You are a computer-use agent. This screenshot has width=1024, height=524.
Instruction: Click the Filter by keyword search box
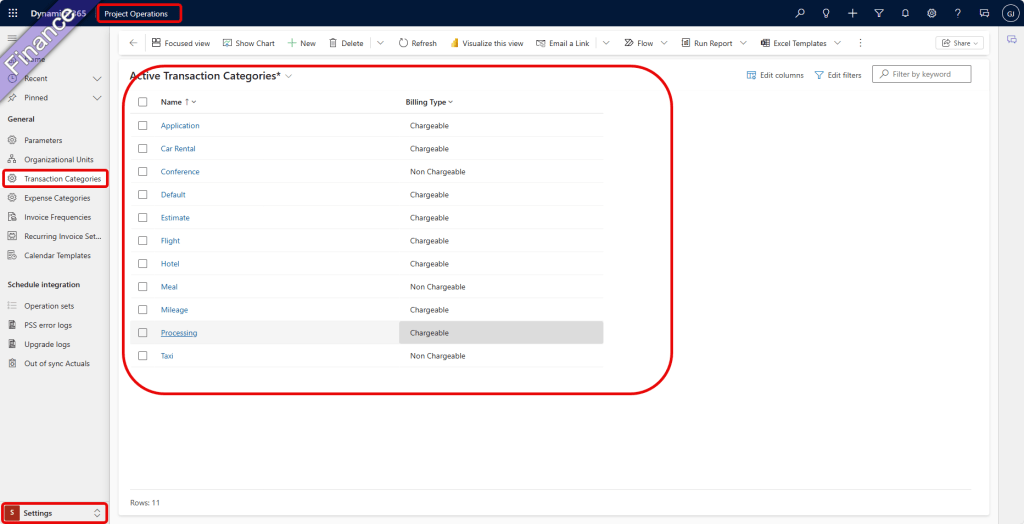pos(928,74)
